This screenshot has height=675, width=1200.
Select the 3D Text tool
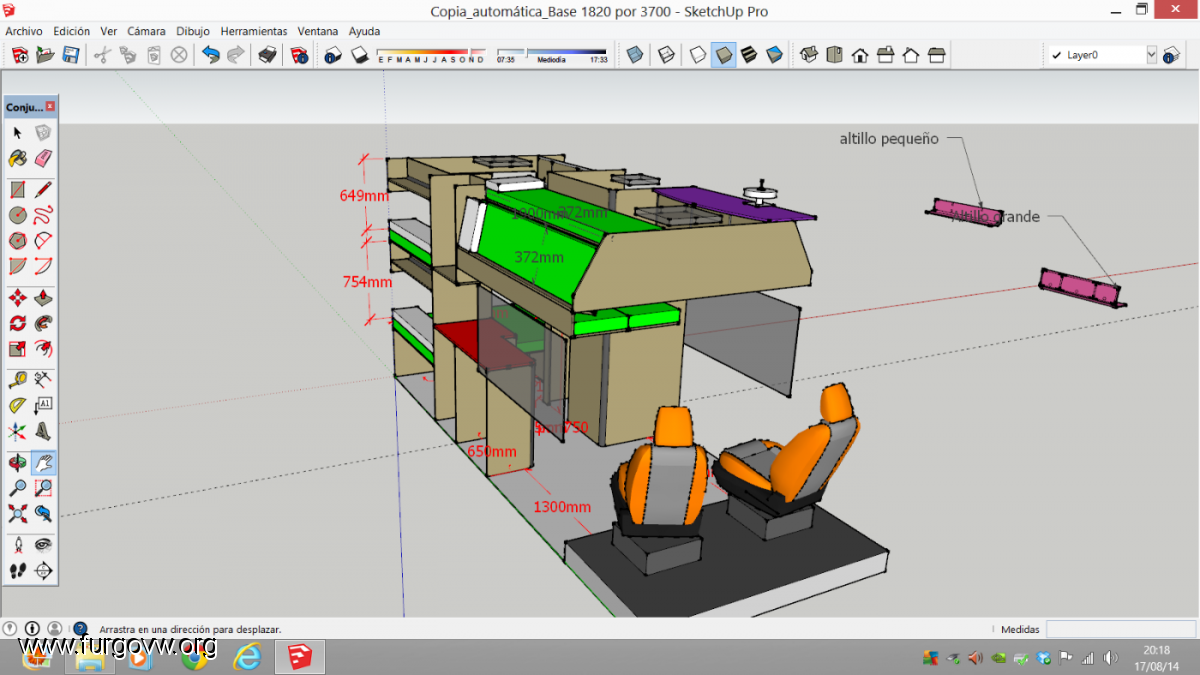(43, 431)
